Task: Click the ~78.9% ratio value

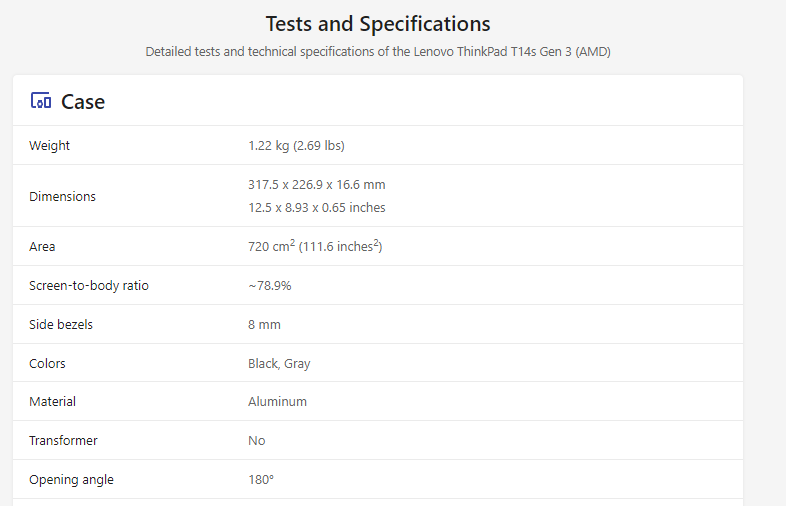Action: [270, 286]
